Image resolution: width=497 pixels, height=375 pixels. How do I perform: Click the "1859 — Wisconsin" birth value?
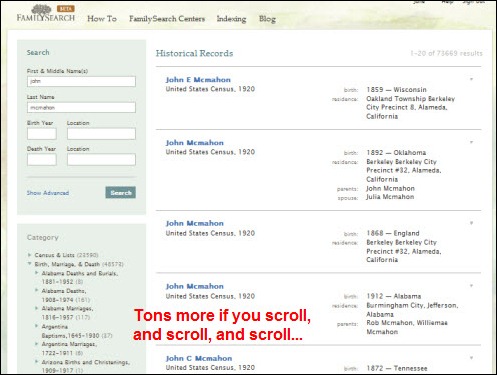point(396,90)
